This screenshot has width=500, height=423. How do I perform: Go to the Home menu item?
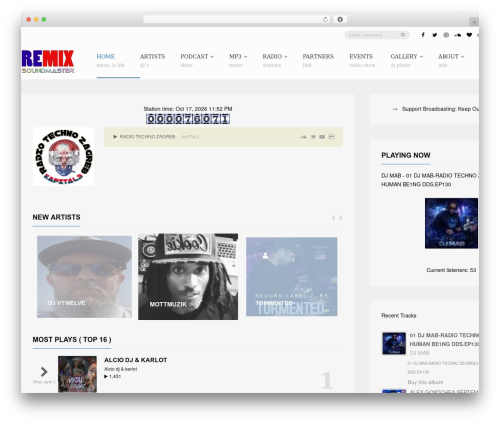(106, 57)
